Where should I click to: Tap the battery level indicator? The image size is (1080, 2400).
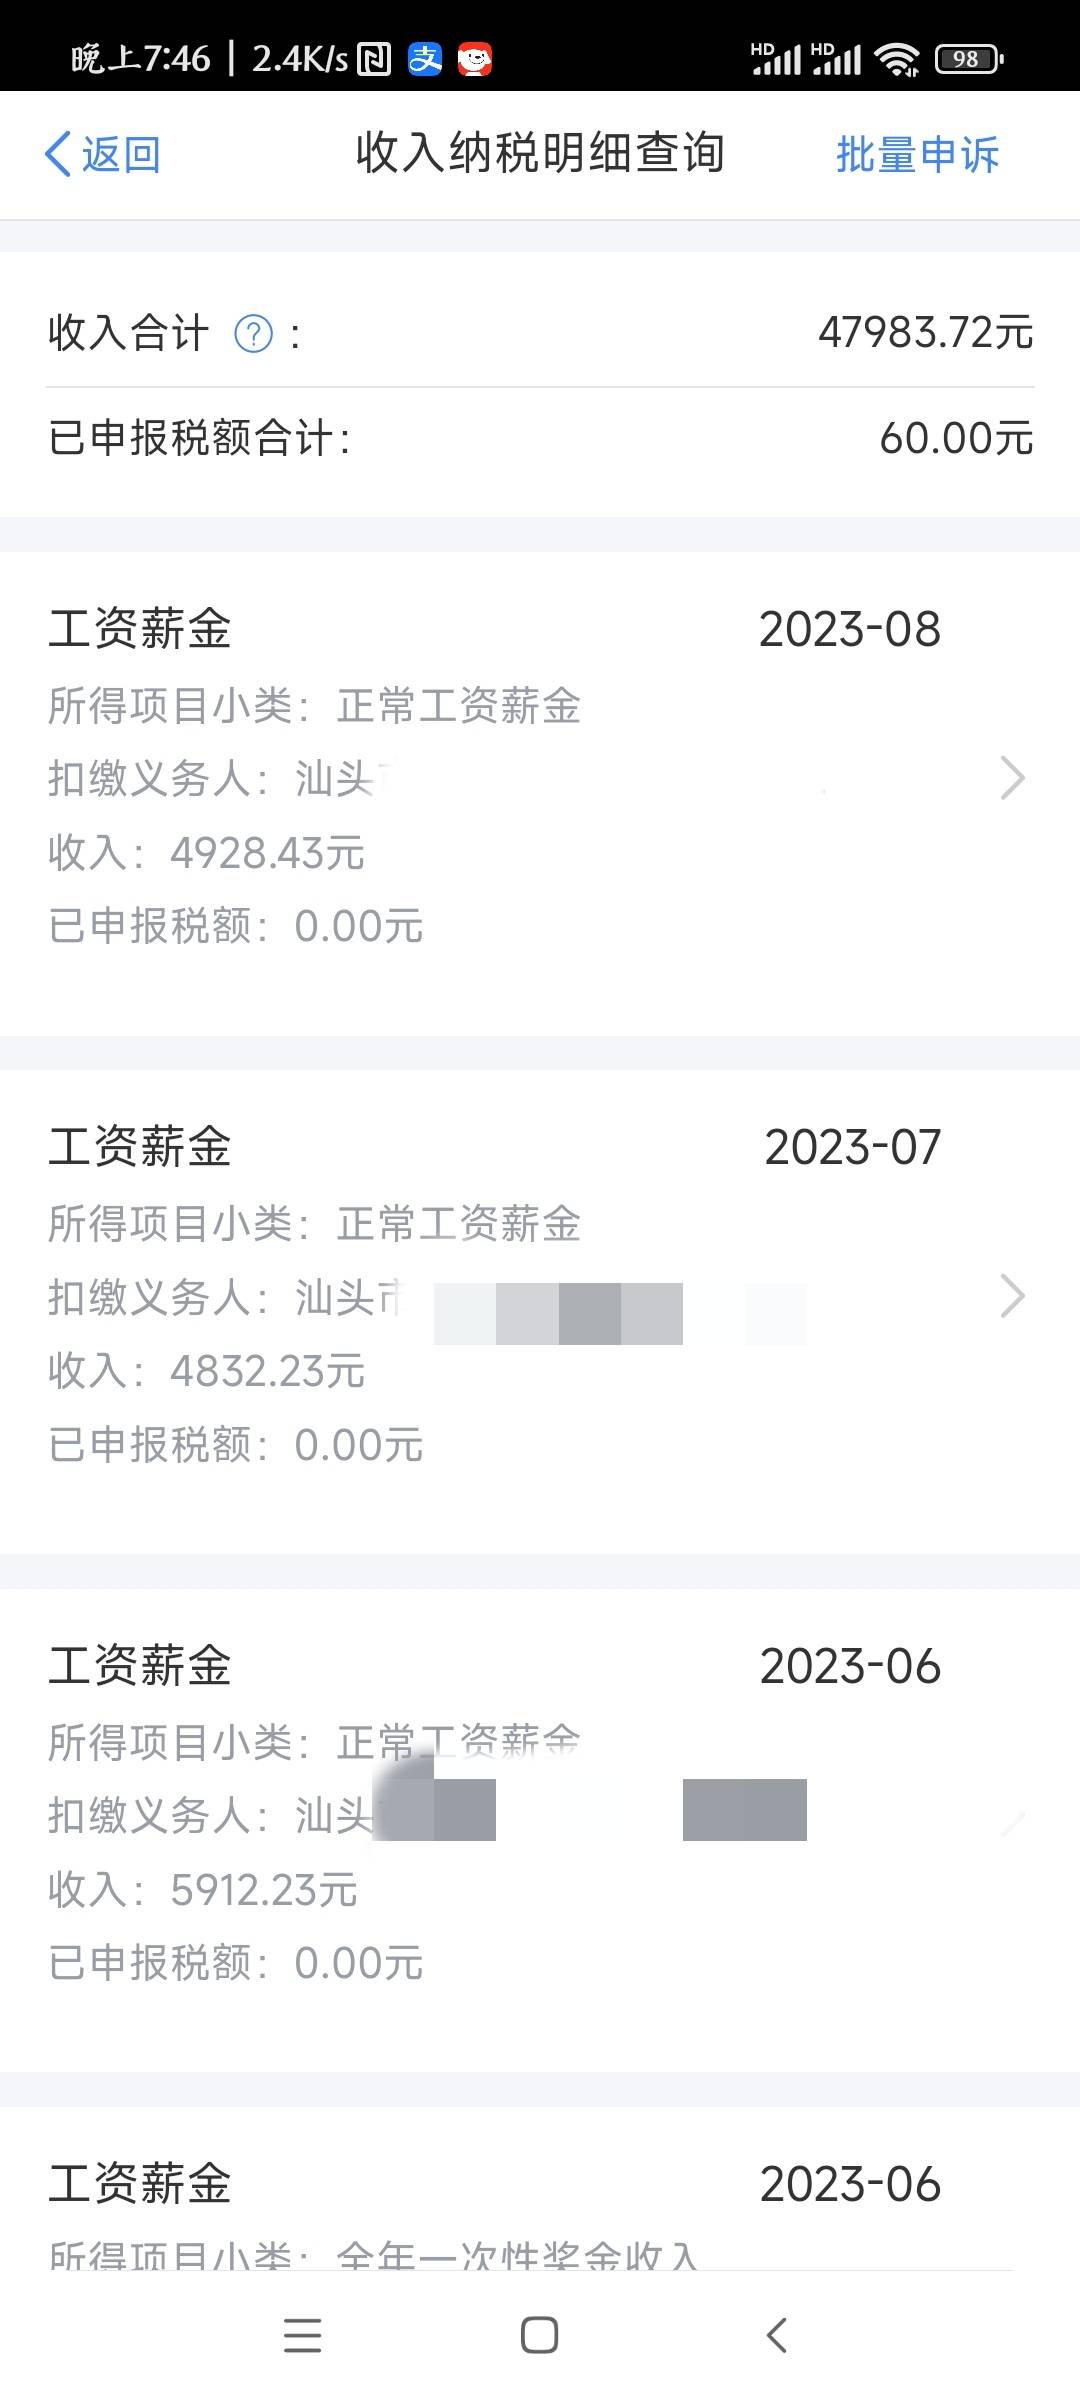point(968,59)
